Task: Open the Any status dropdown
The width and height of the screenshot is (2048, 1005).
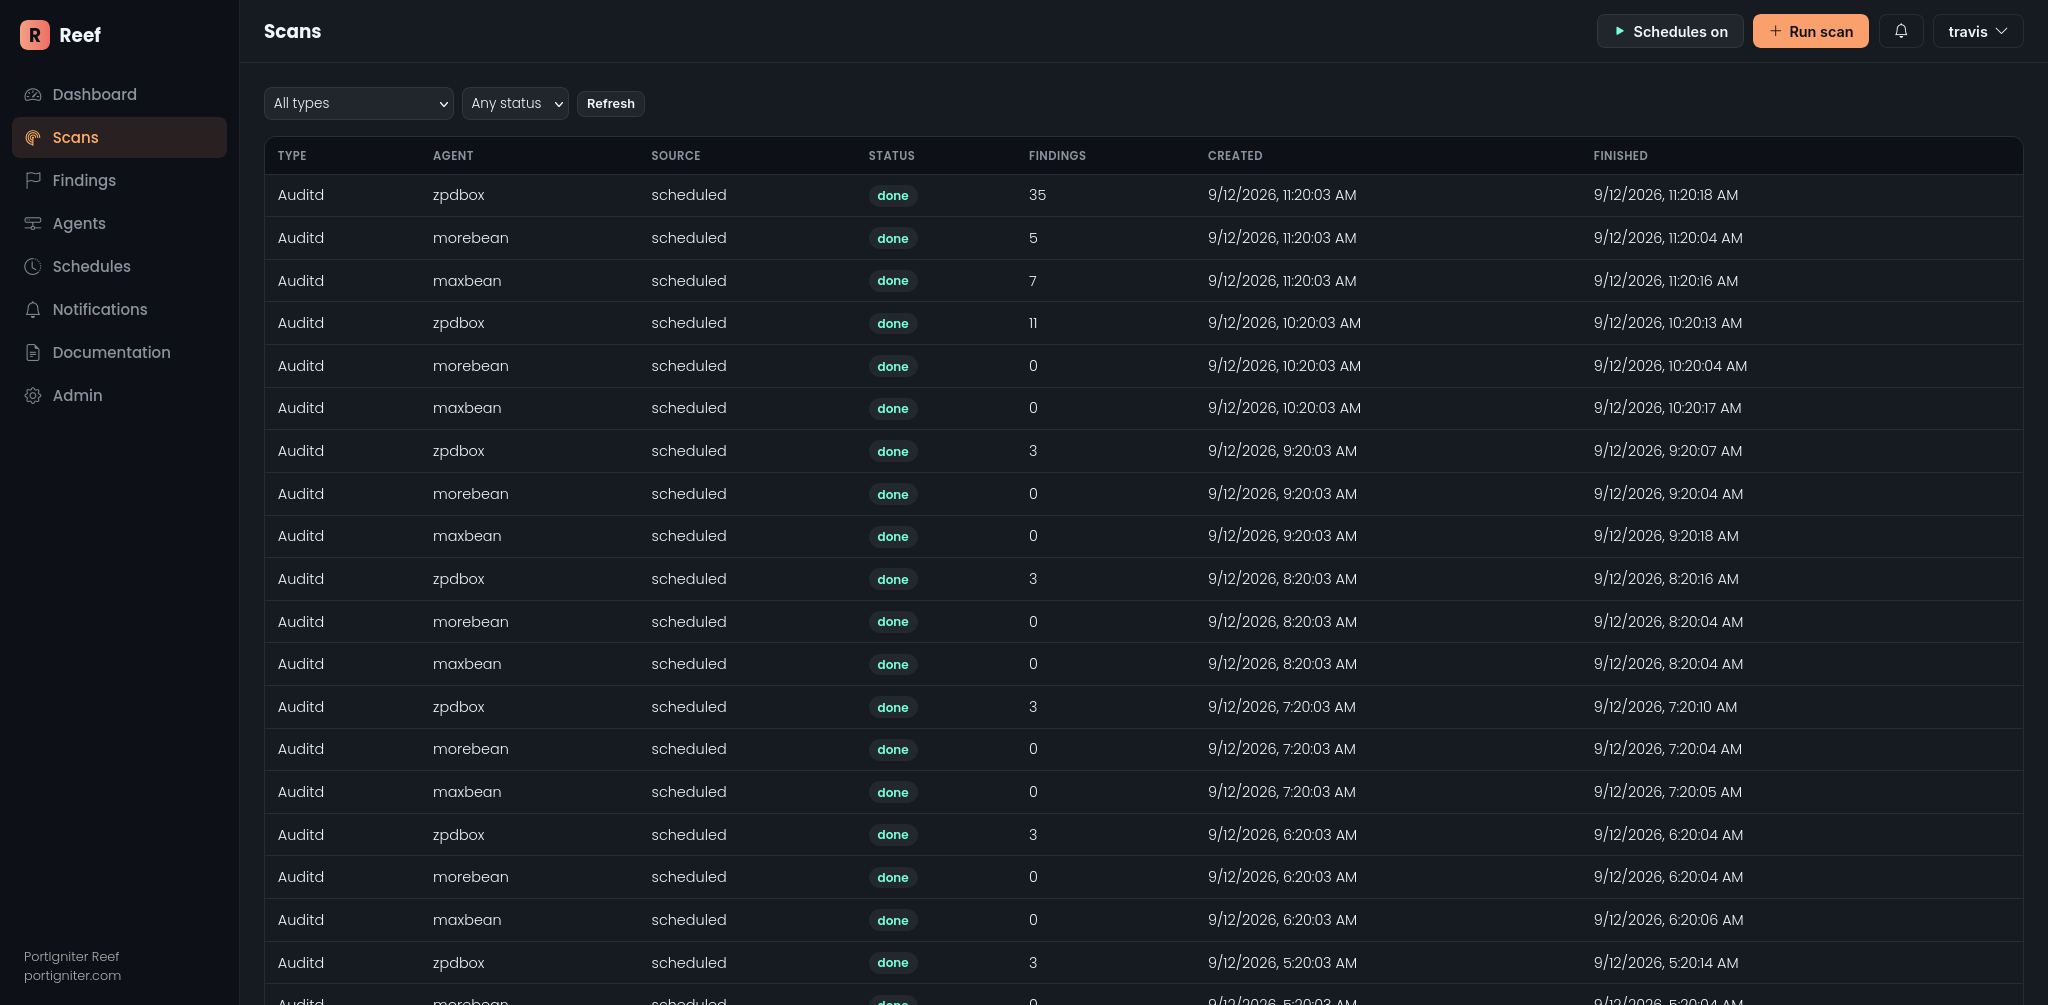Action: 515,103
